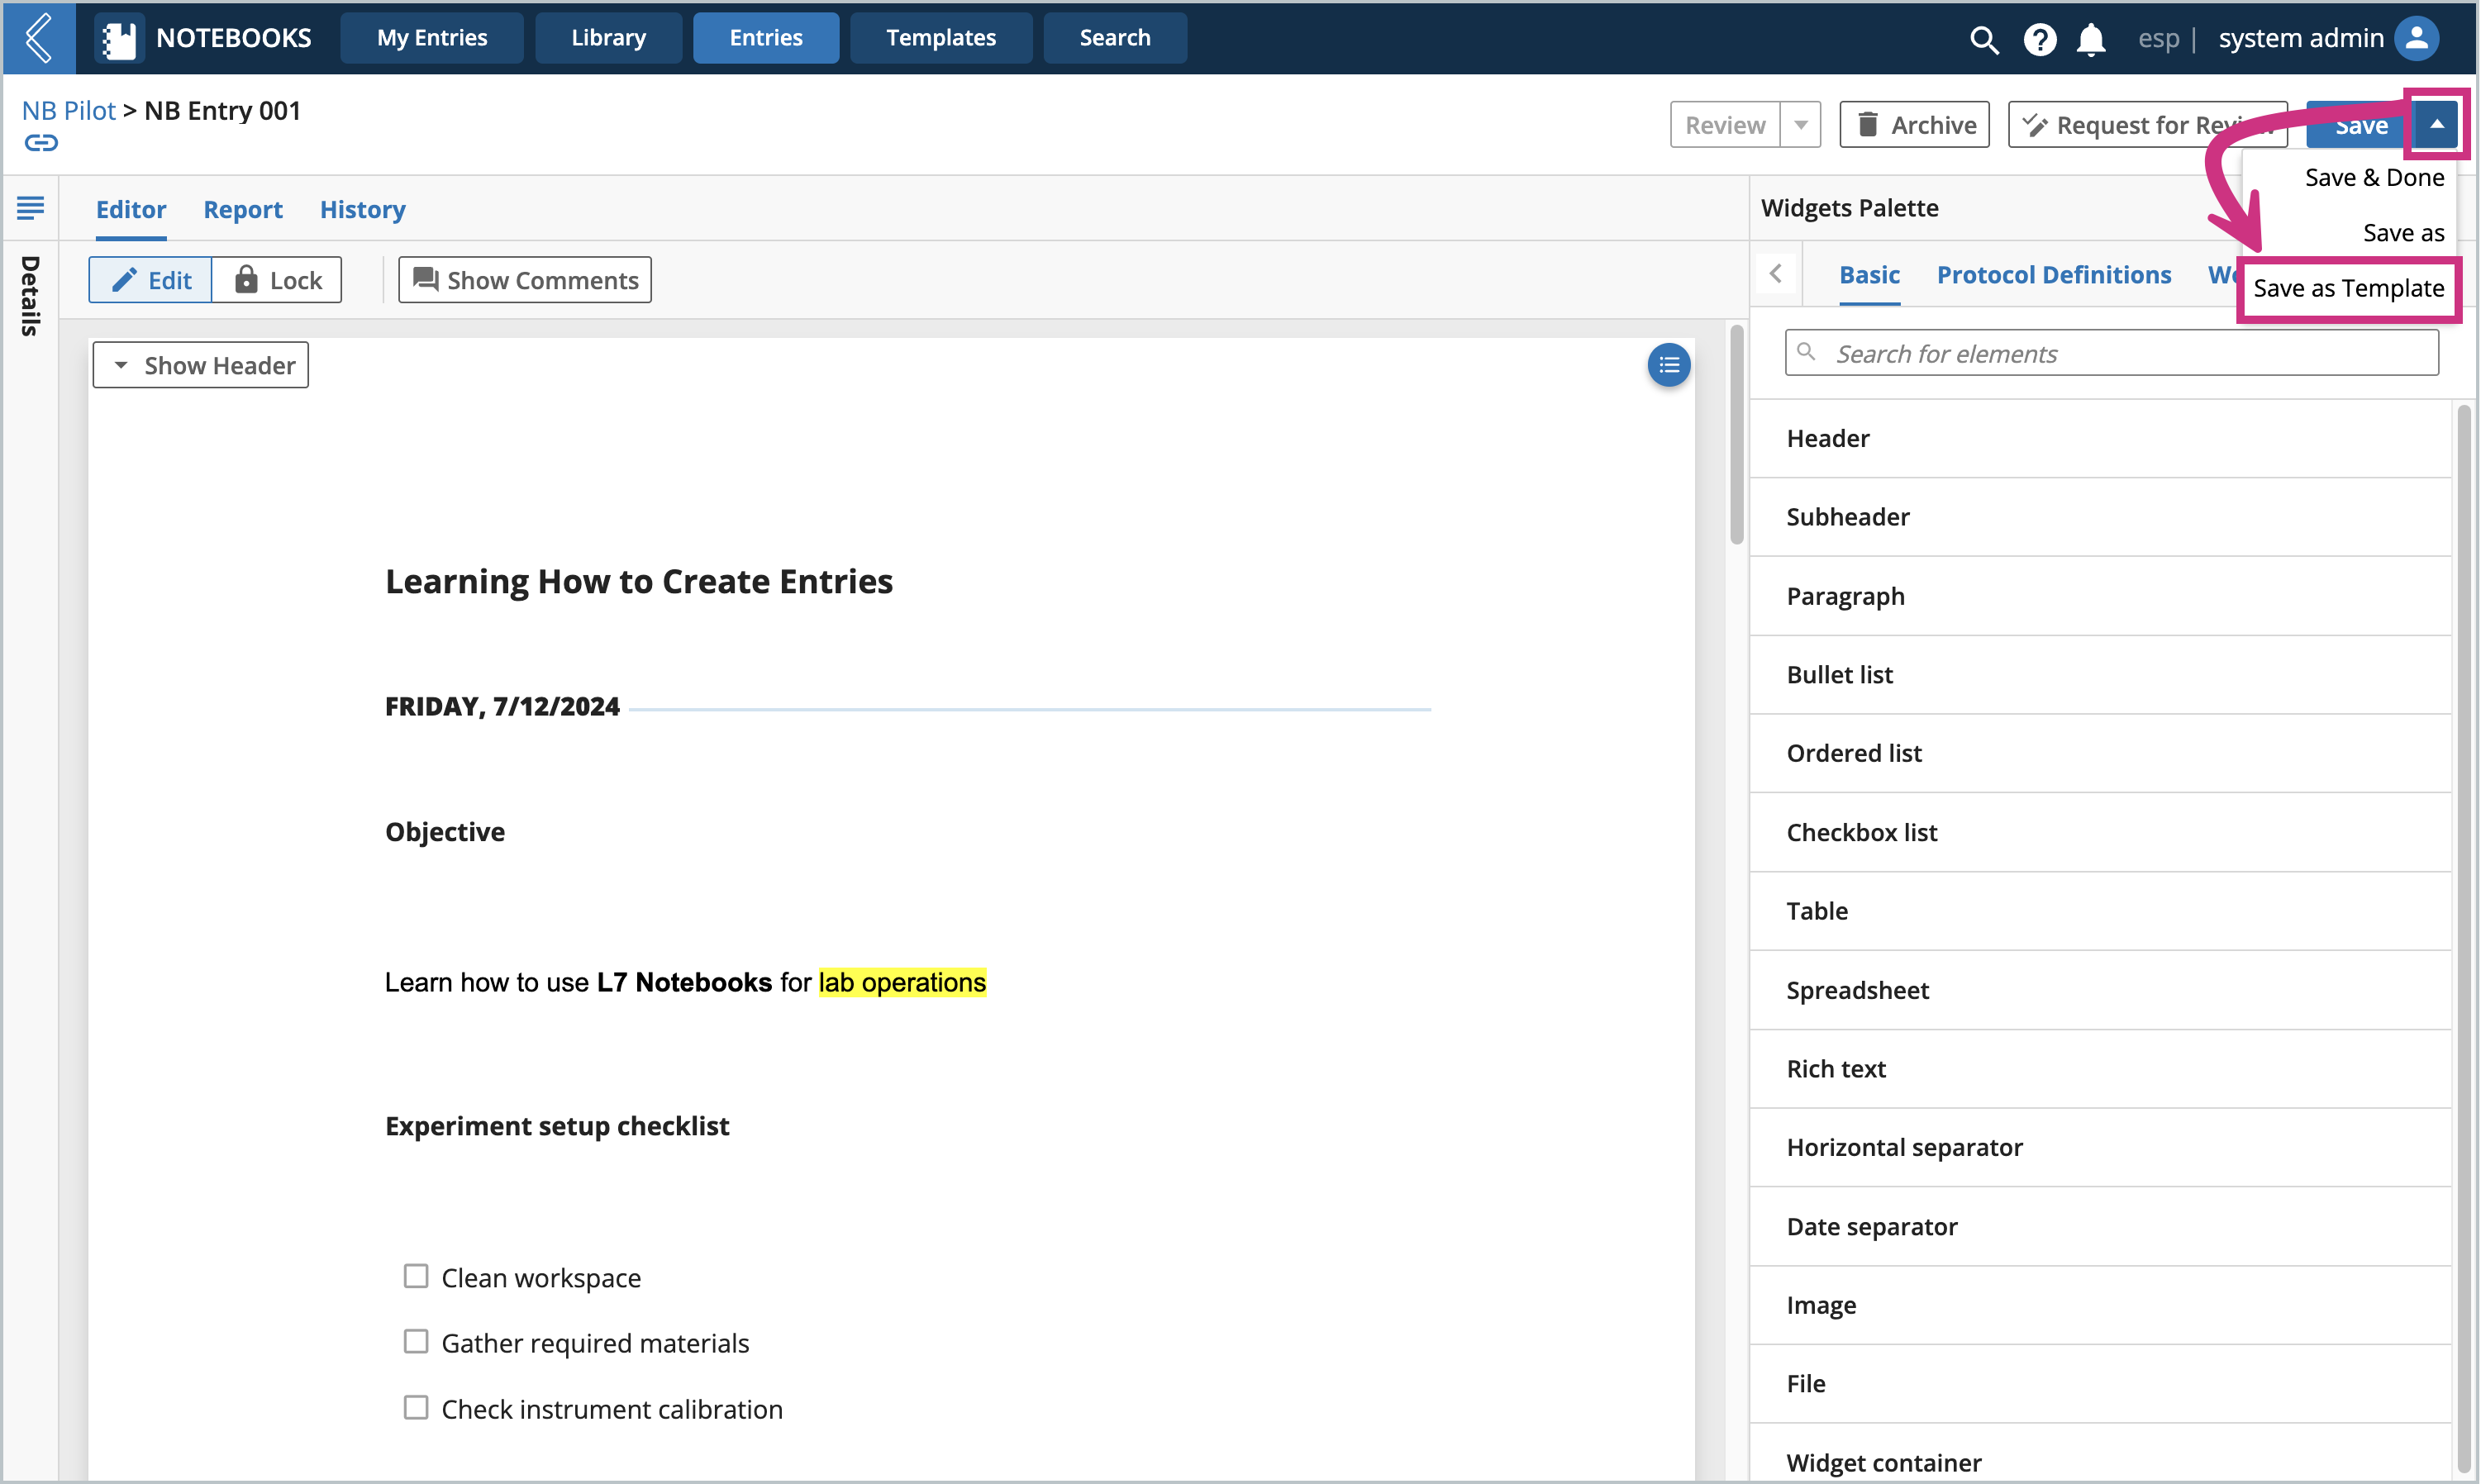Click the back chevron icon at top-left

coord(38,38)
